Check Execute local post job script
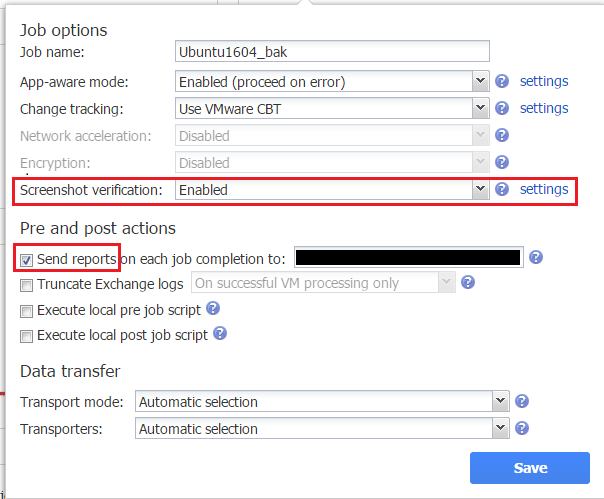This screenshot has width=604, height=499. (27, 336)
